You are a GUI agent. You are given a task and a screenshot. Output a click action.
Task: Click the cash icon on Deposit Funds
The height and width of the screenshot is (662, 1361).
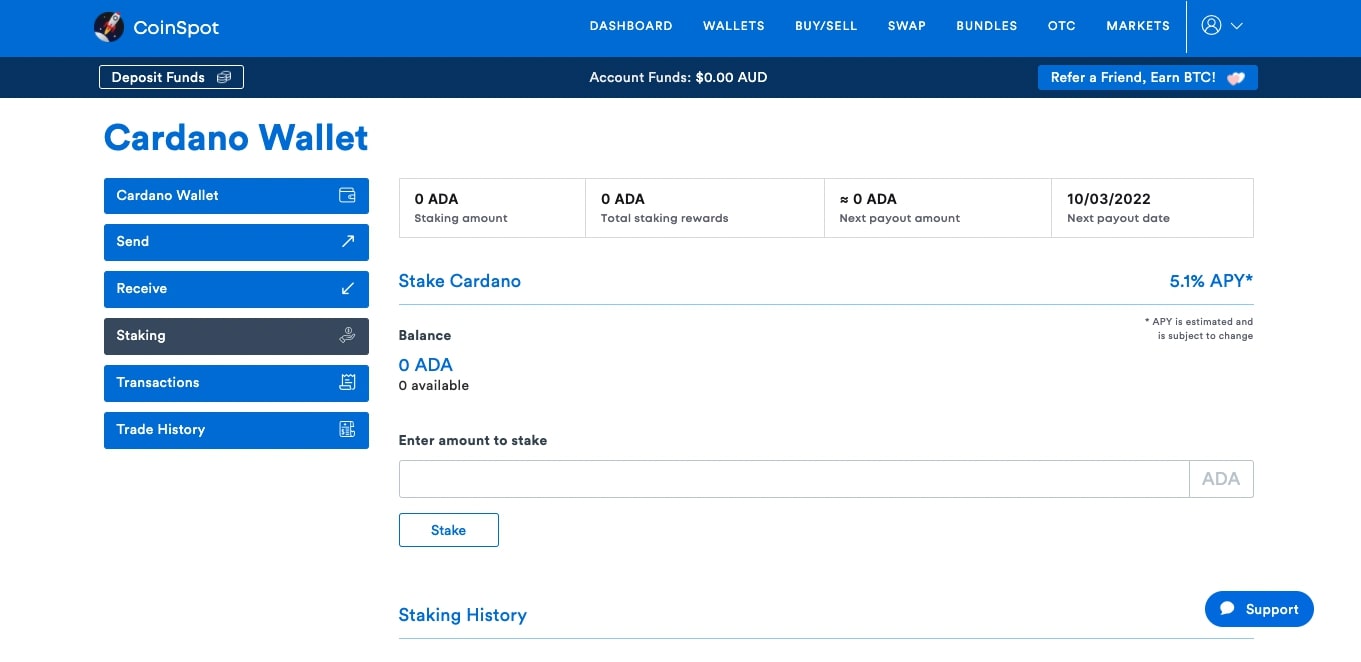(x=224, y=77)
